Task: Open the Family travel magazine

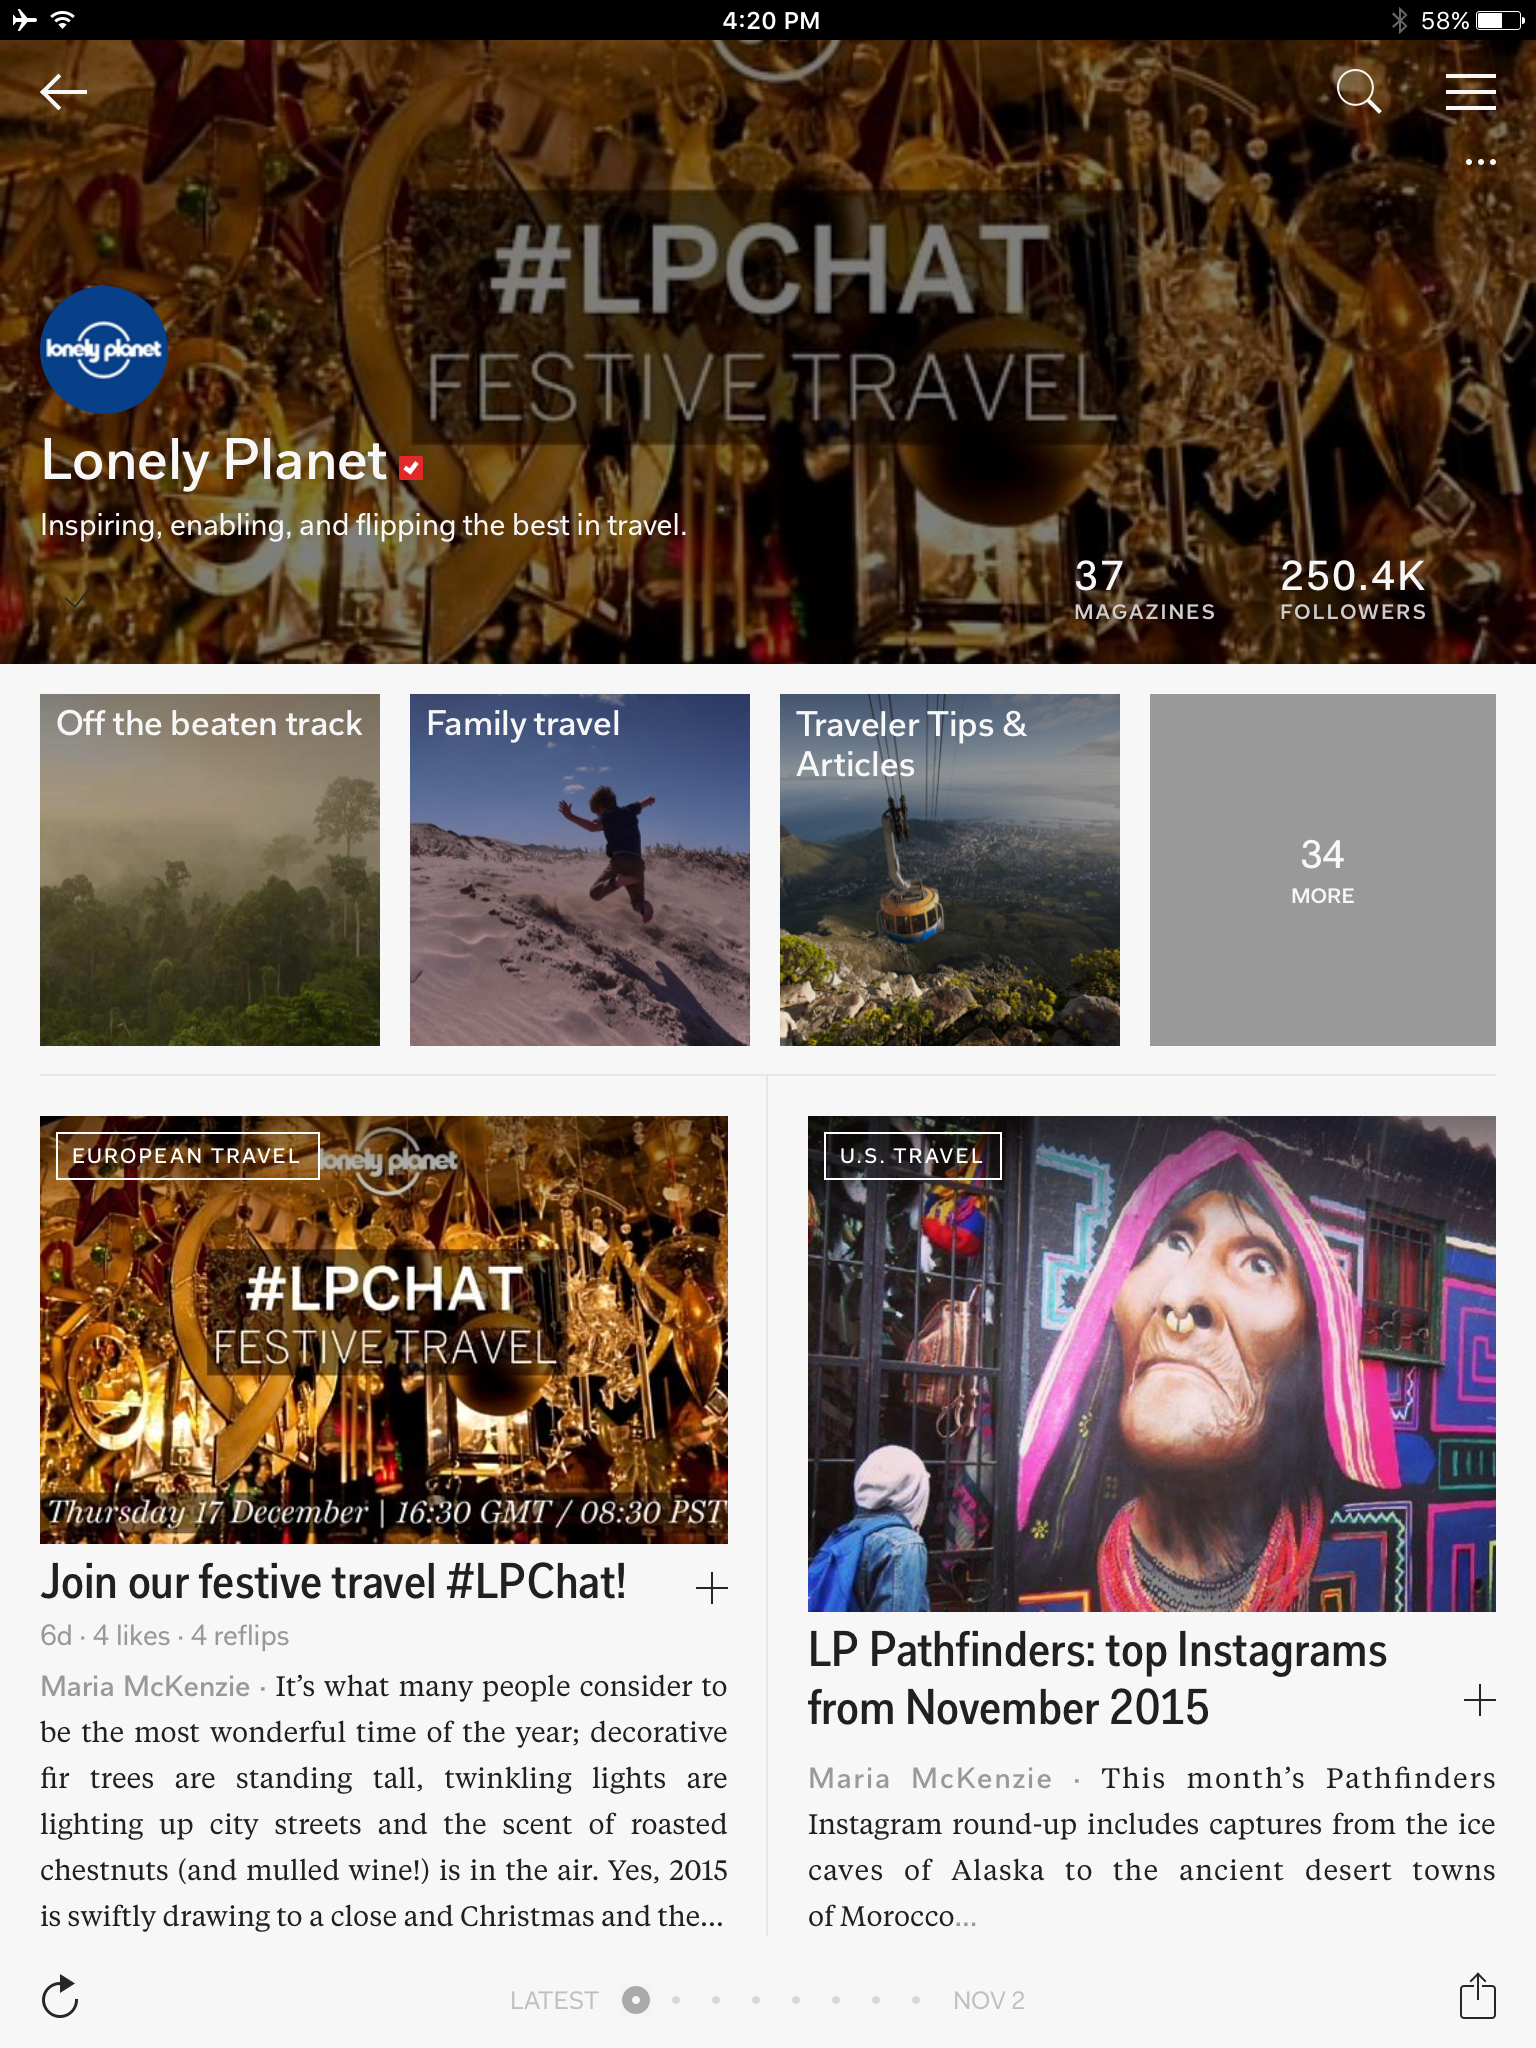Action: (580, 870)
